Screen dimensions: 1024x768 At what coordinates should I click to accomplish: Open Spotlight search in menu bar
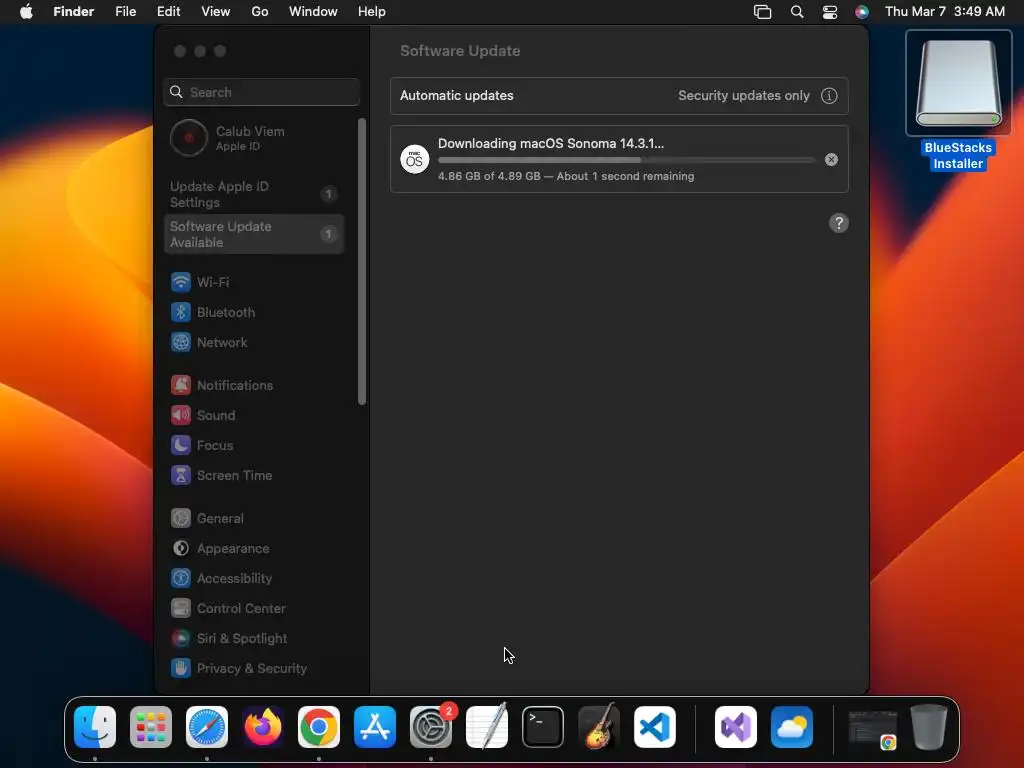click(797, 12)
